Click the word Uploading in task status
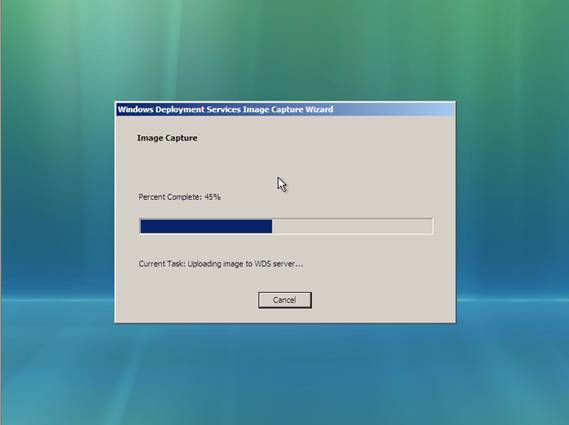 [x=204, y=264]
